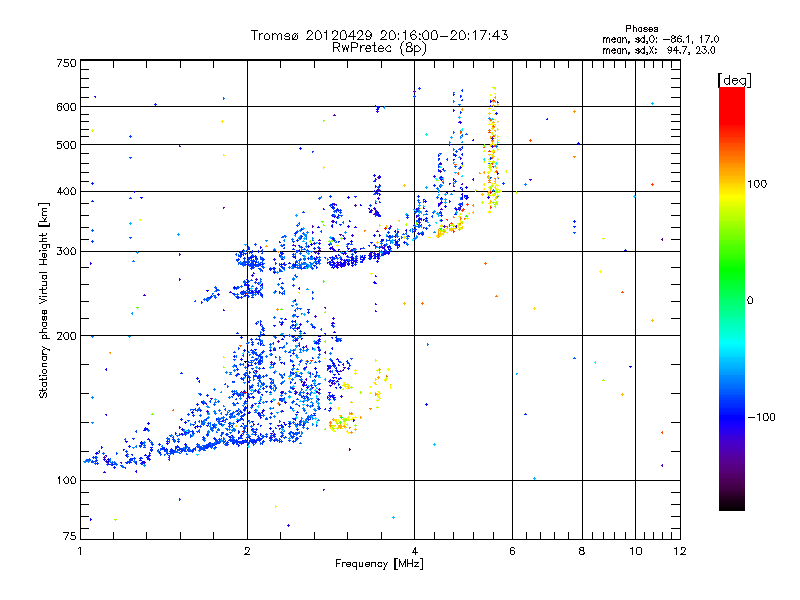The width and height of the screenshot is (800, 600).
Task: Click the colorbar tick label "0"
Action: click(x=750, y=301)
